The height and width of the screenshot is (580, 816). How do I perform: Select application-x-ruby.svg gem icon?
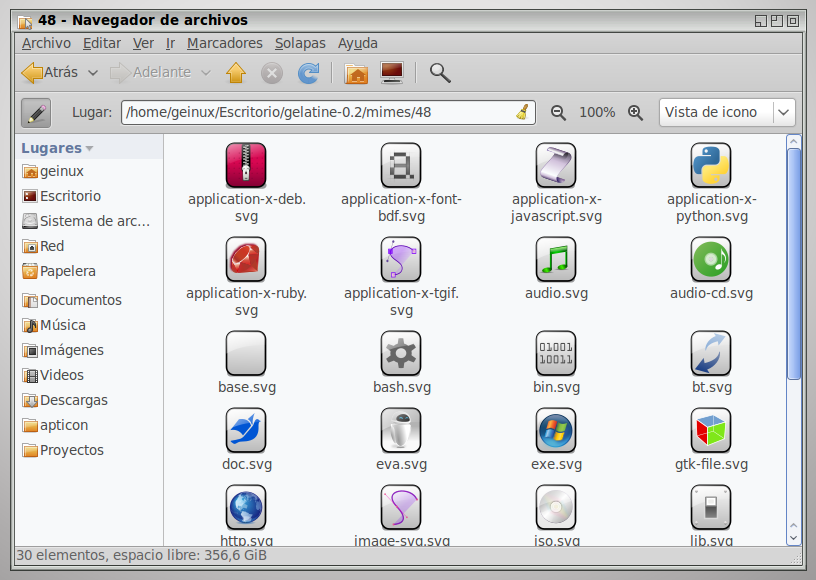click(x=246, y=260)
